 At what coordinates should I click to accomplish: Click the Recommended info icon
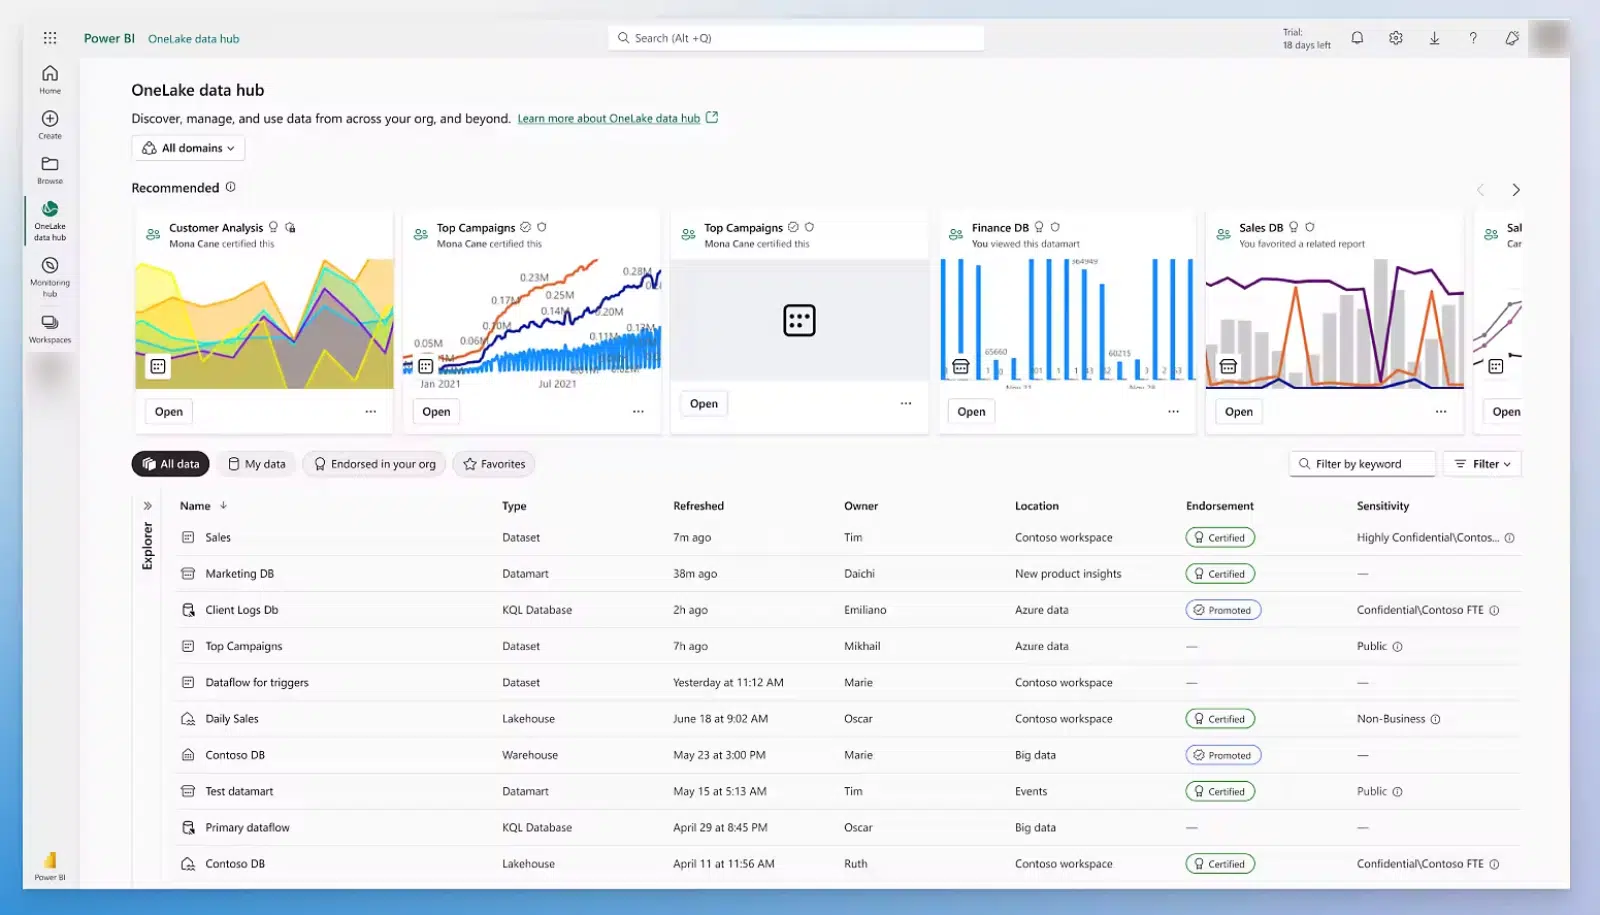pos(230,187)
